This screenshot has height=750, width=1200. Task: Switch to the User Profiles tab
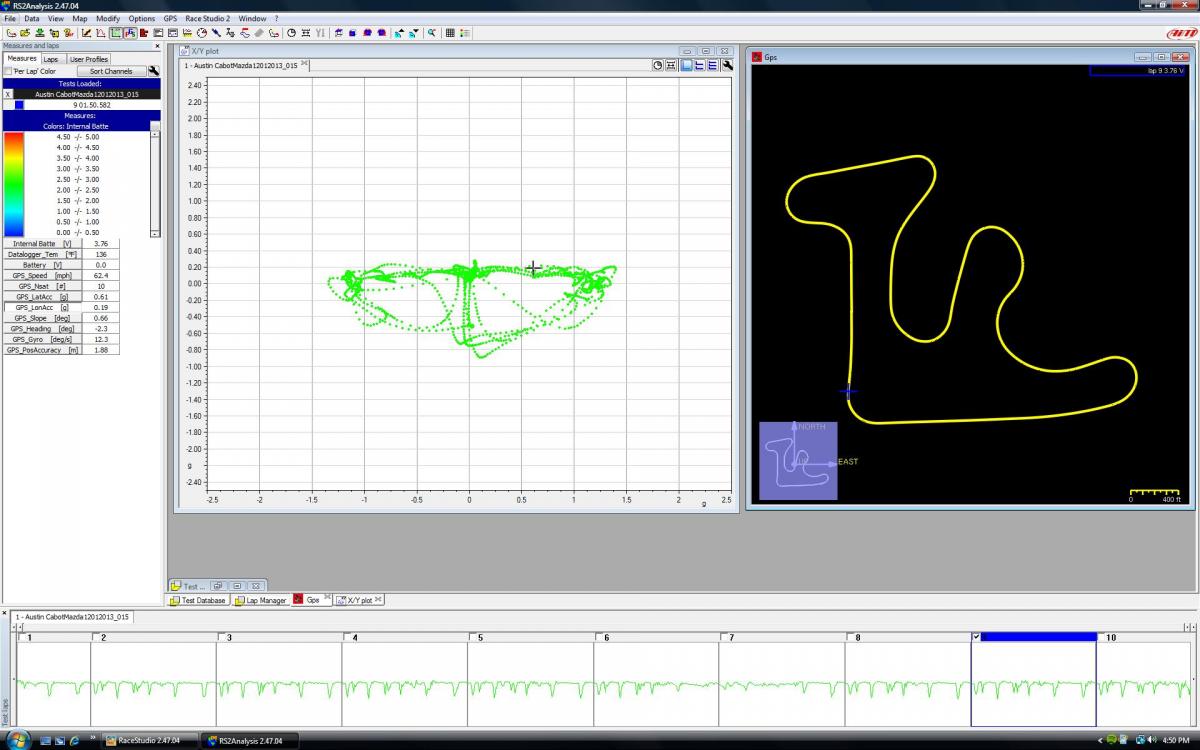89,59
